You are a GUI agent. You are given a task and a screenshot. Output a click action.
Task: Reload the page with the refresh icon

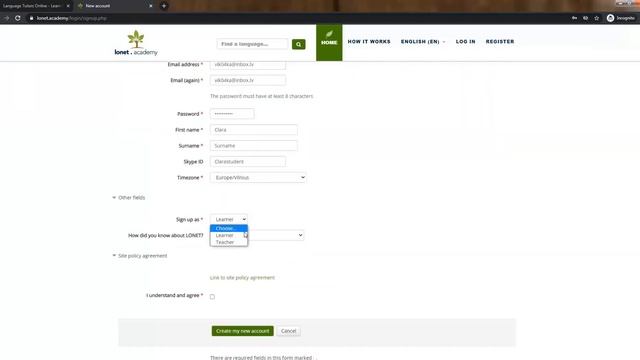[18, 18]
